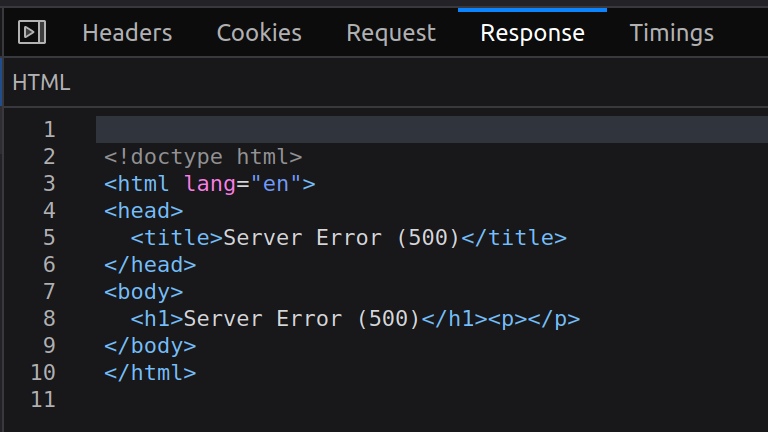The height and width of the screenshot is (432, 768).
Task: Click the opening '<head>' tag
Action: point(144,211)
